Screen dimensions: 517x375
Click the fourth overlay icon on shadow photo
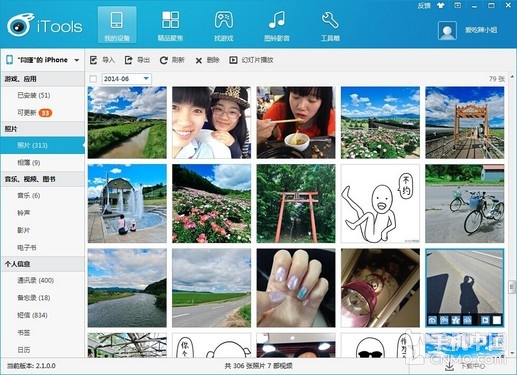tap(467, 320)
